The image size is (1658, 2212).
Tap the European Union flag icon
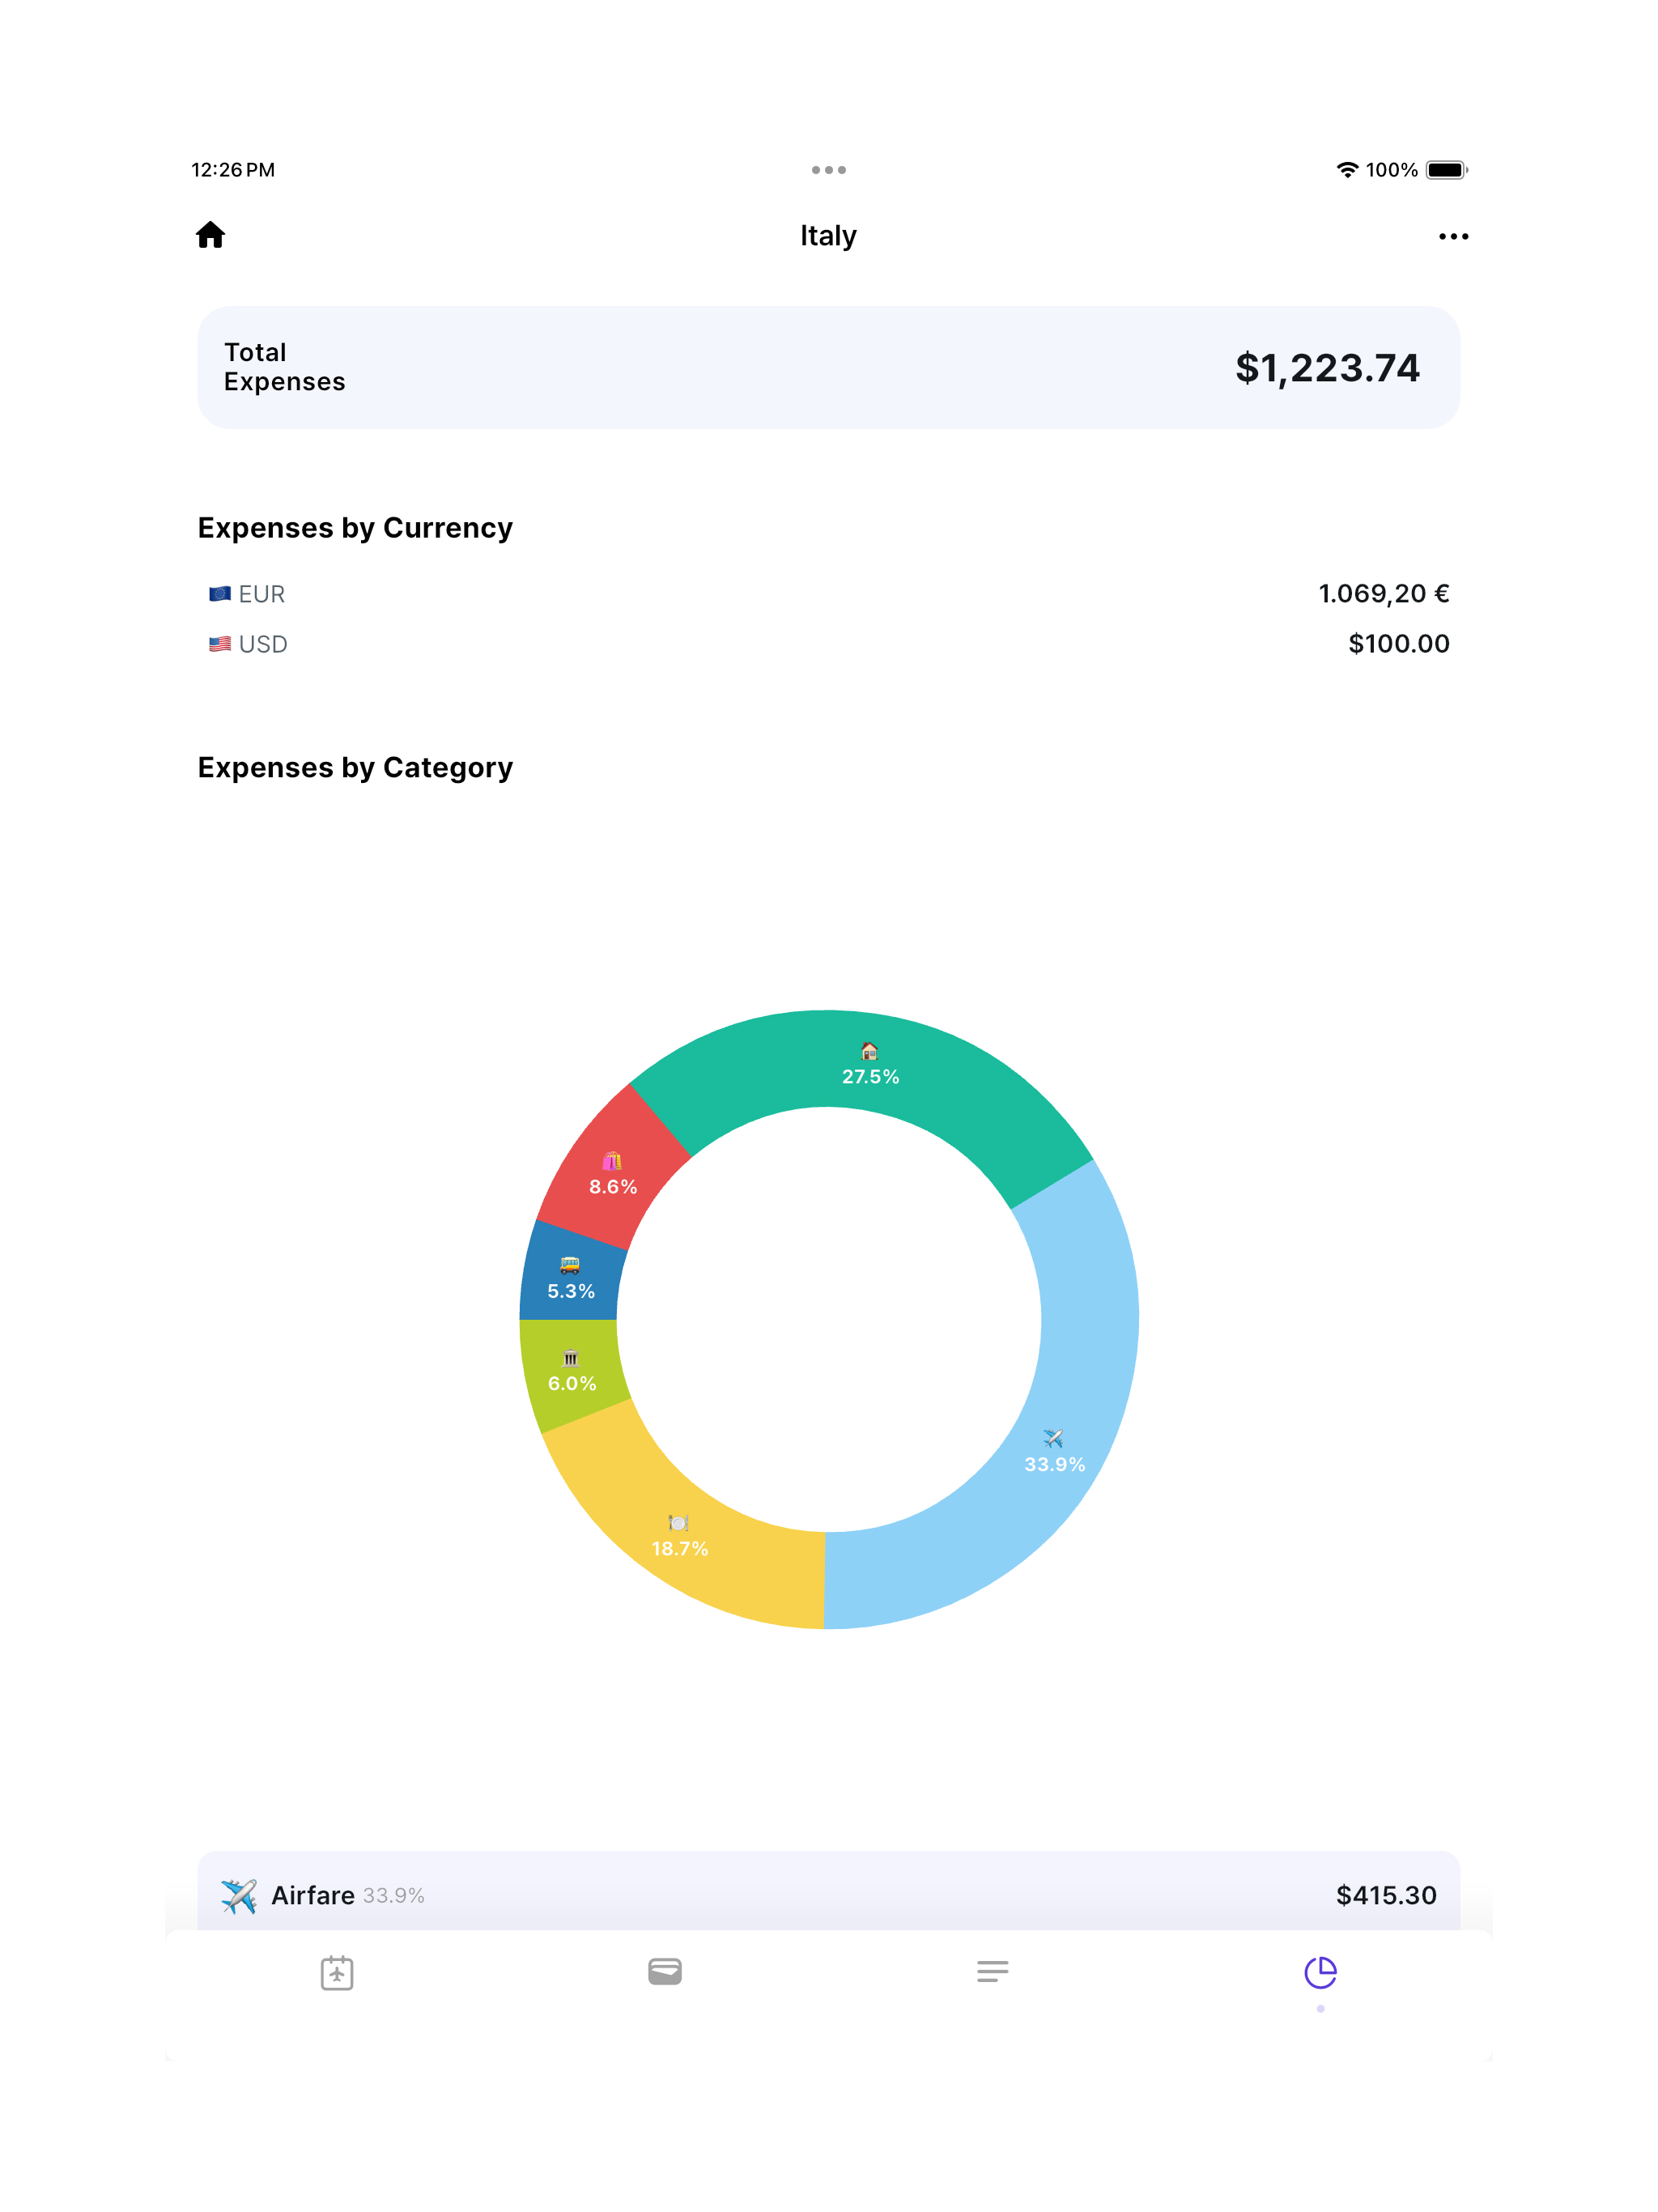(220, 594)
